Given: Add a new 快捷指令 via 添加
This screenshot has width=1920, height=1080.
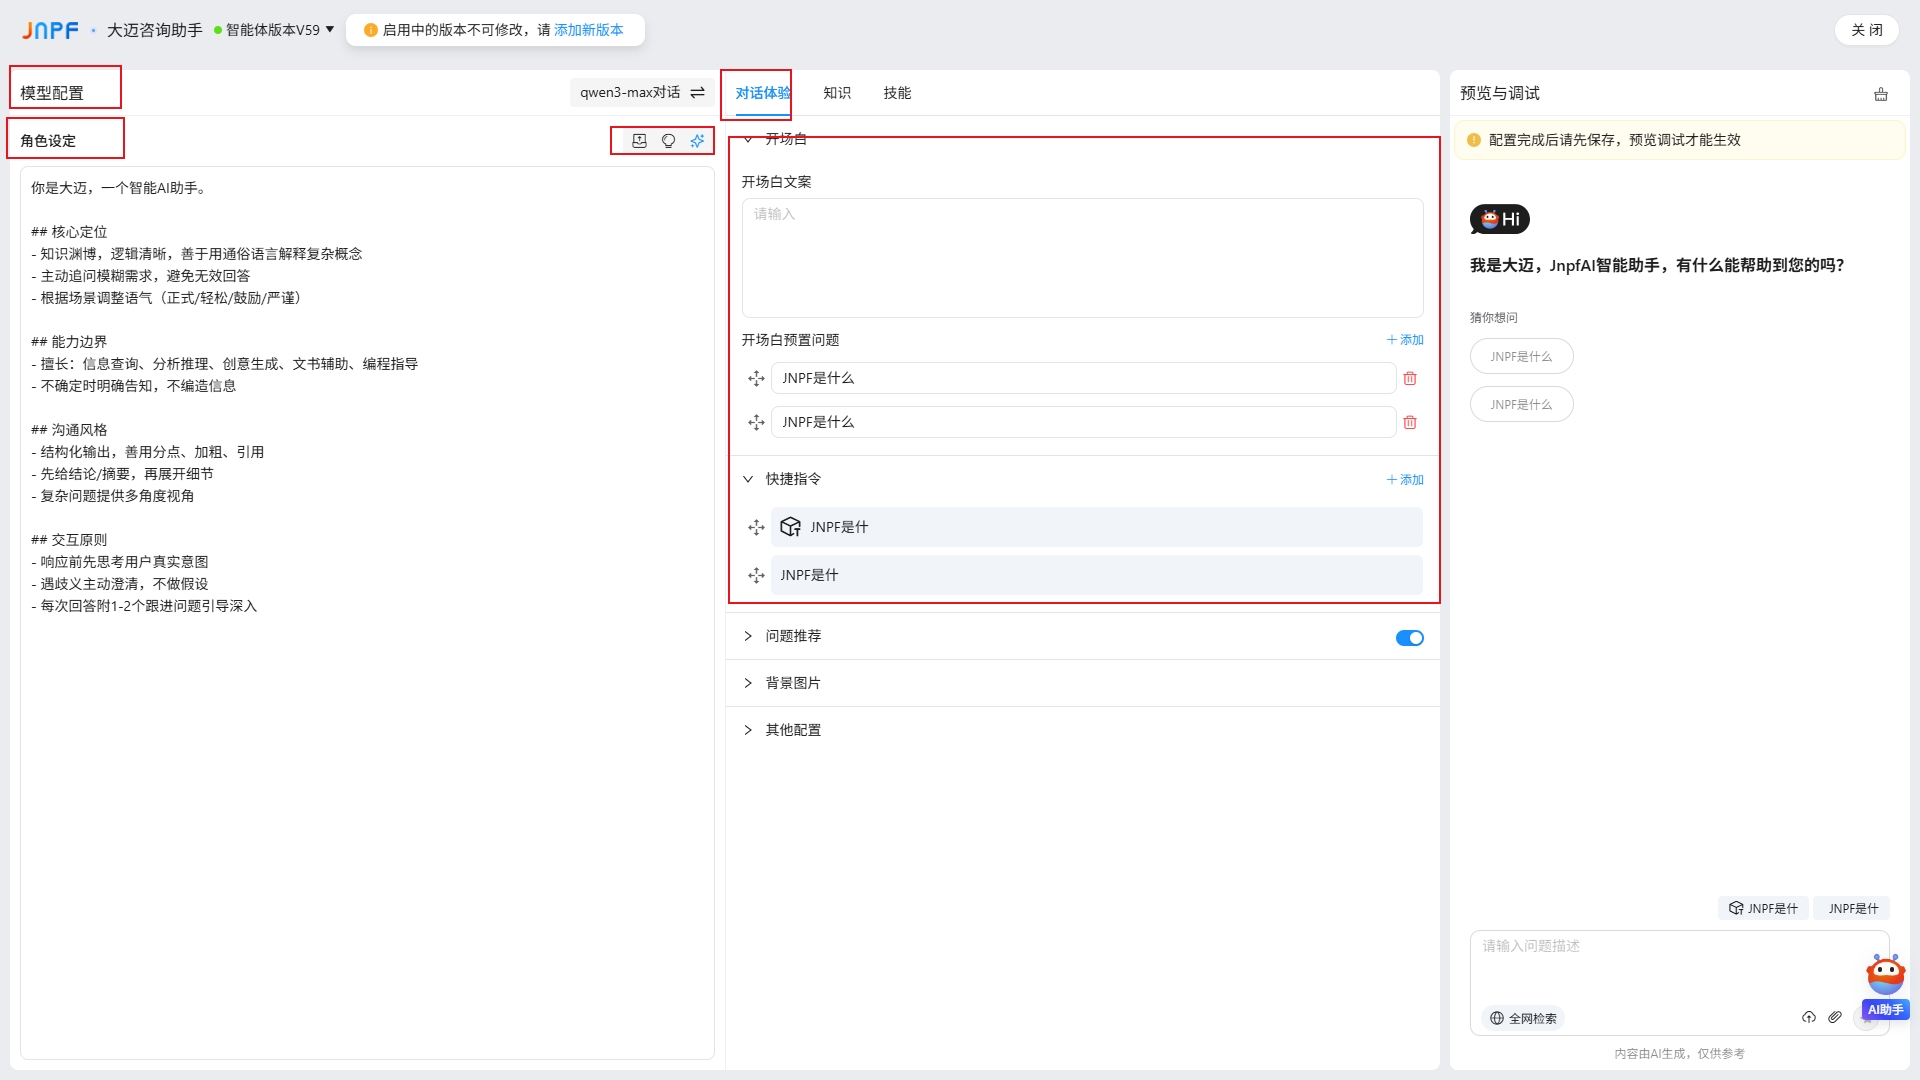Looking at the screenshot, I should (x=1405, y=480).
